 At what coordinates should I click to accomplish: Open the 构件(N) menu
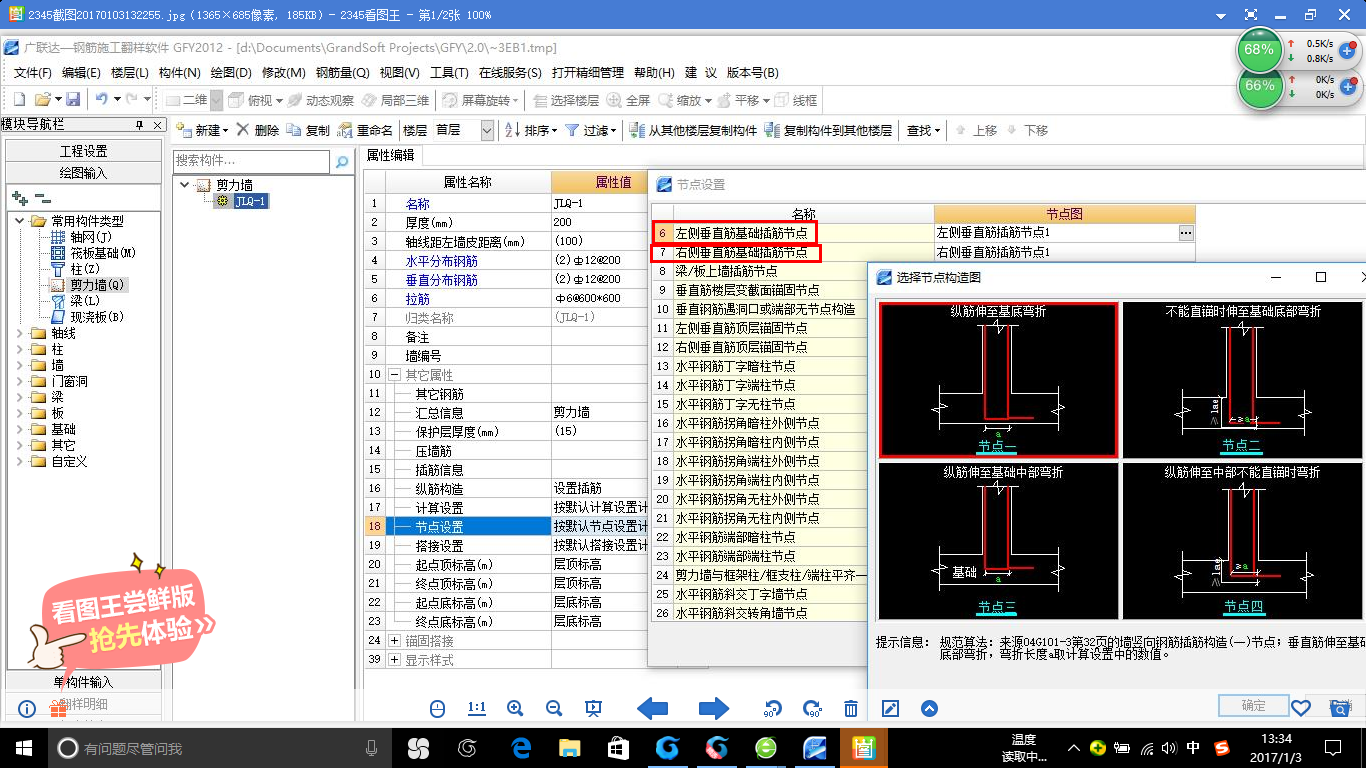(x=179, y=72)
